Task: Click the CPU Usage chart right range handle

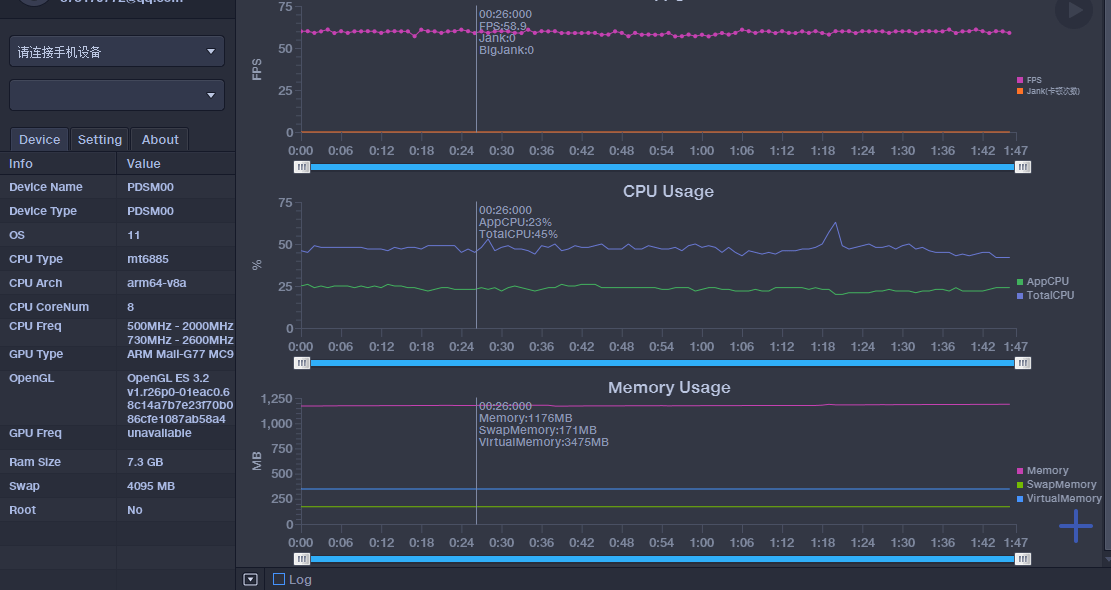Action: (x=1023, y=363)
